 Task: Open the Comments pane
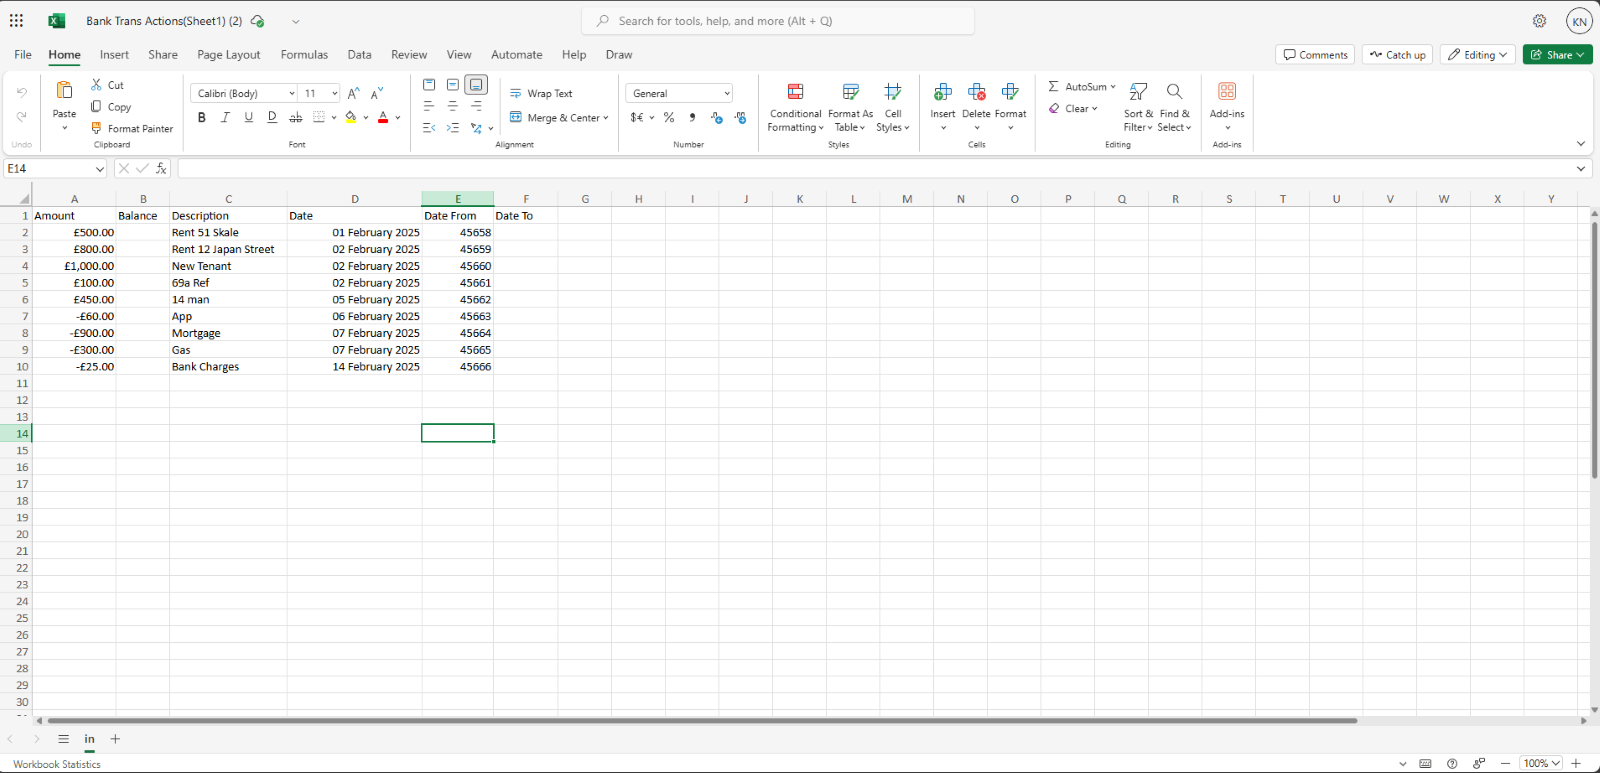(1316, 55)
